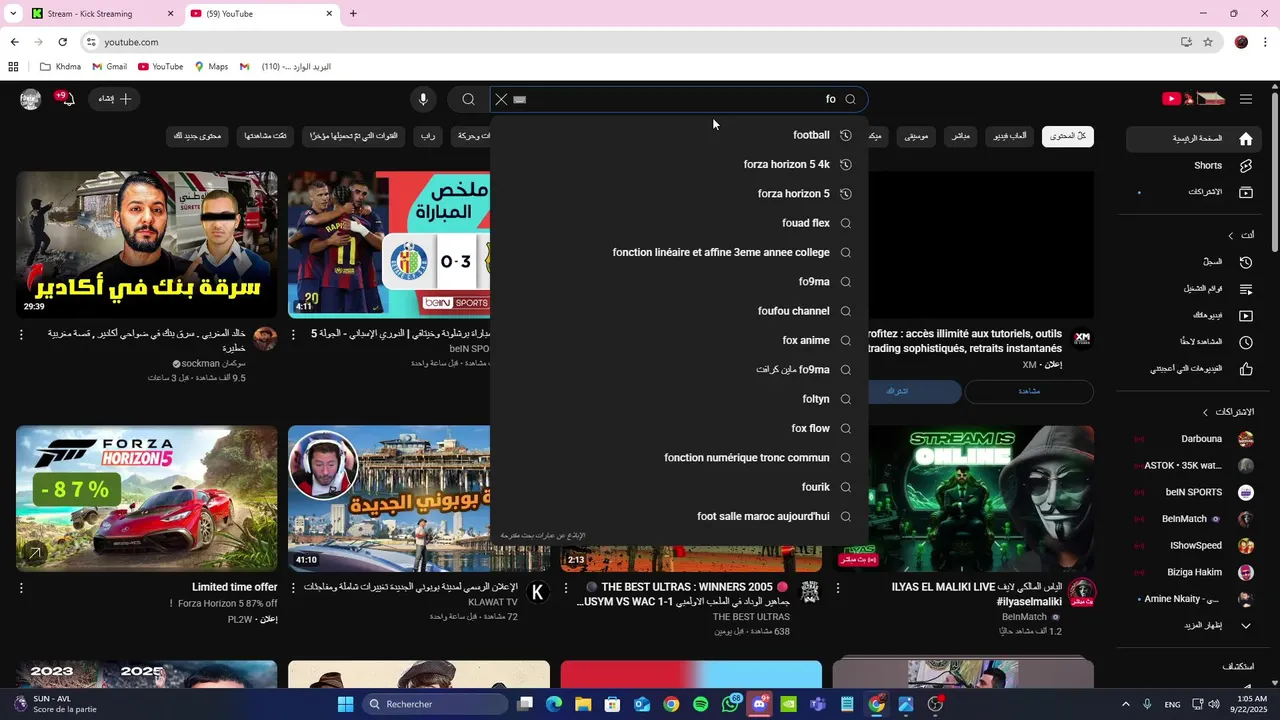Viewport: 1280px width, 720px height.
Task: Select the 'foltyn' suggestion
Action: pyautogui.click(x=679, y=399)
